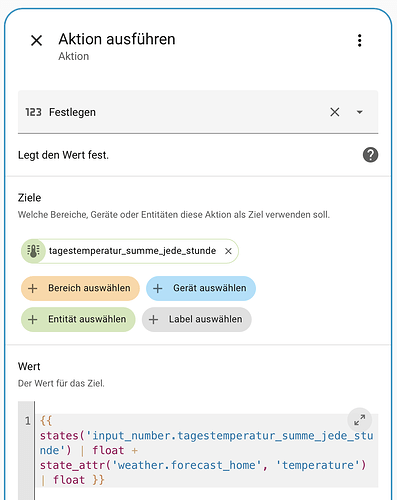Click the 123 icon before Festlegen
397x500 pixels.
(x=33, y=112)
